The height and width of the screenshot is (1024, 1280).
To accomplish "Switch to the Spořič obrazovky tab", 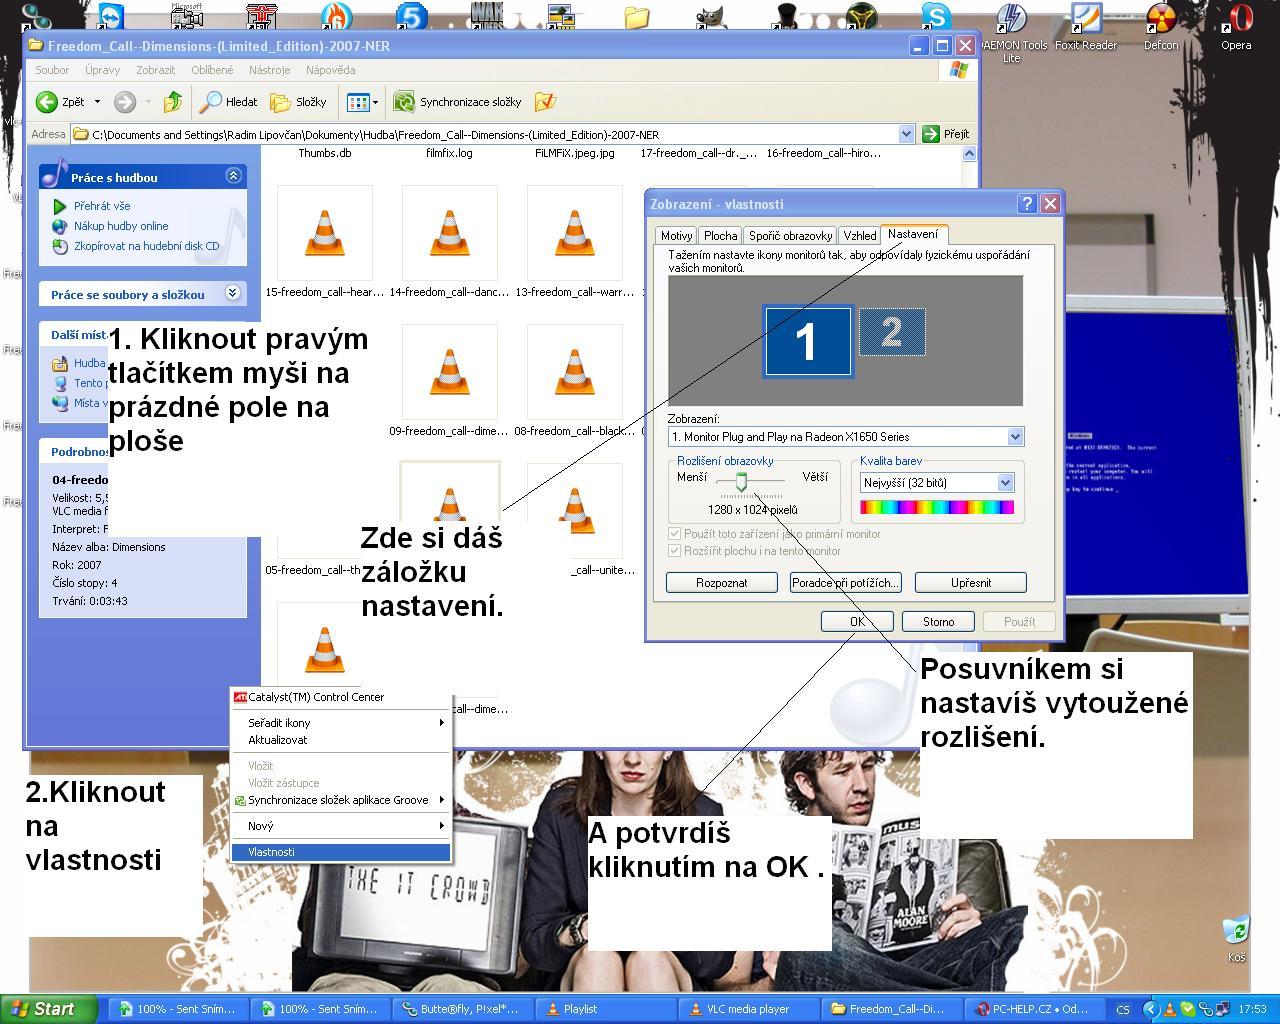I will (790, 236).
